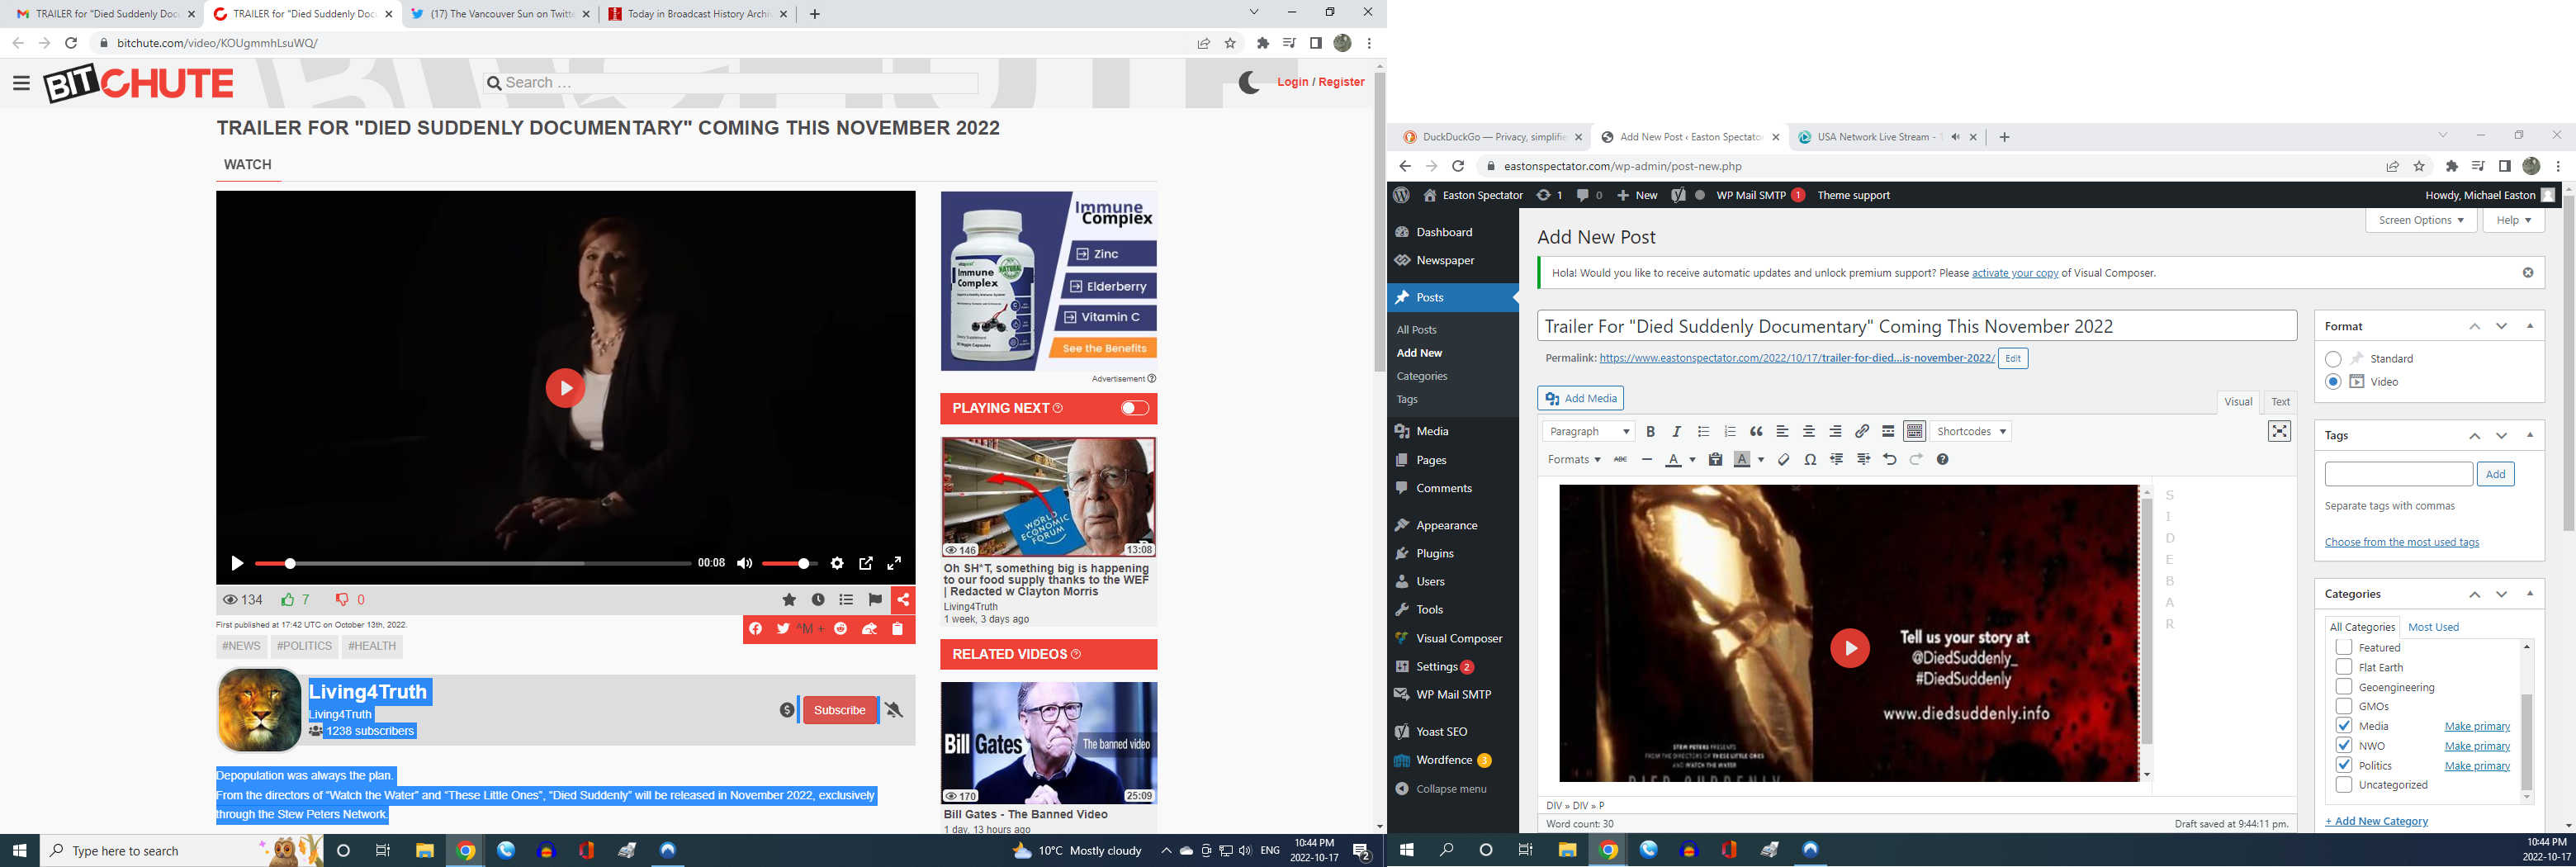This screenshot has width=2576, height=867.
Task: Toggle the Playing Next autoplay switch
Action: pyautogui.click(x=1134, y=408)
